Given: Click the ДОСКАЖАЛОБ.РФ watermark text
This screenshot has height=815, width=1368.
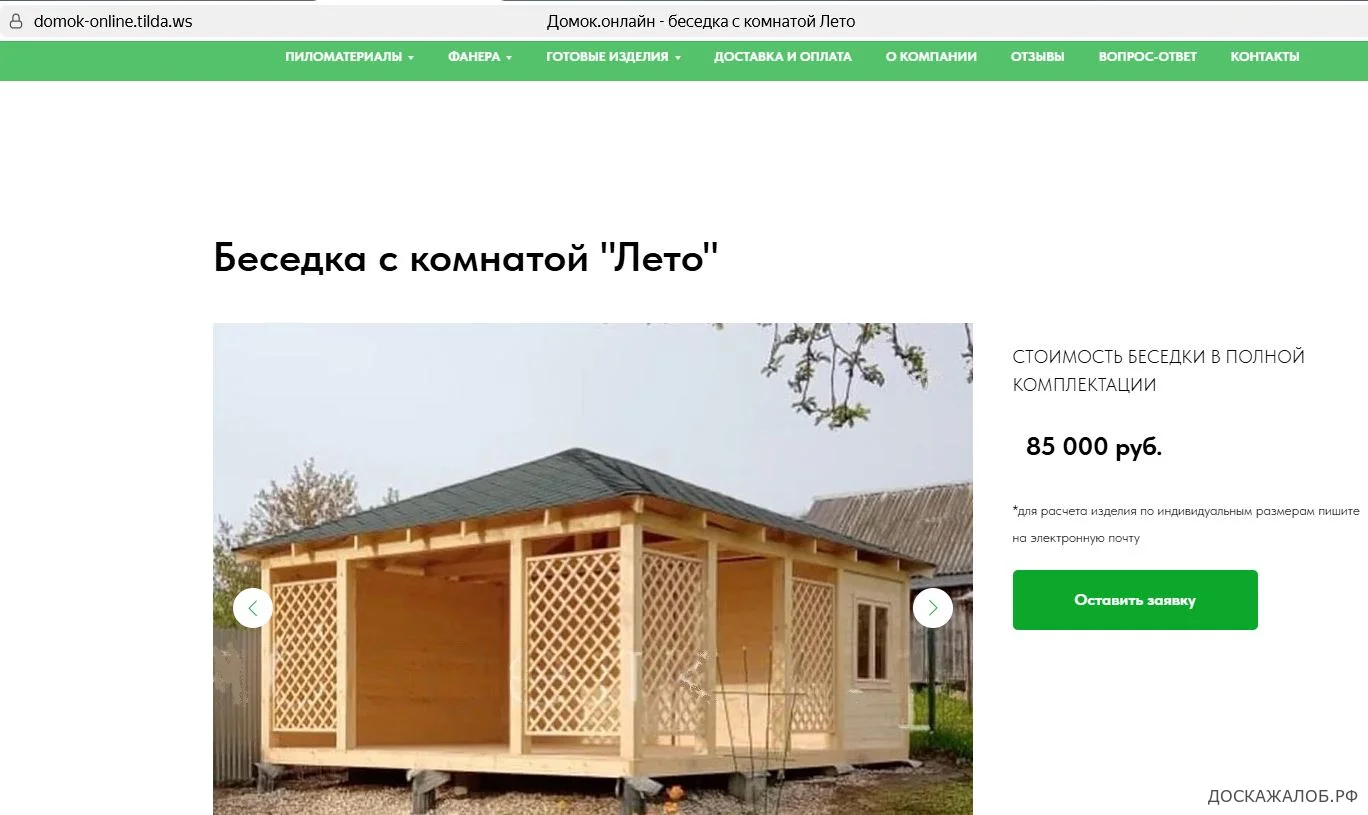Looking at the screenshot, I should 1283,796.
